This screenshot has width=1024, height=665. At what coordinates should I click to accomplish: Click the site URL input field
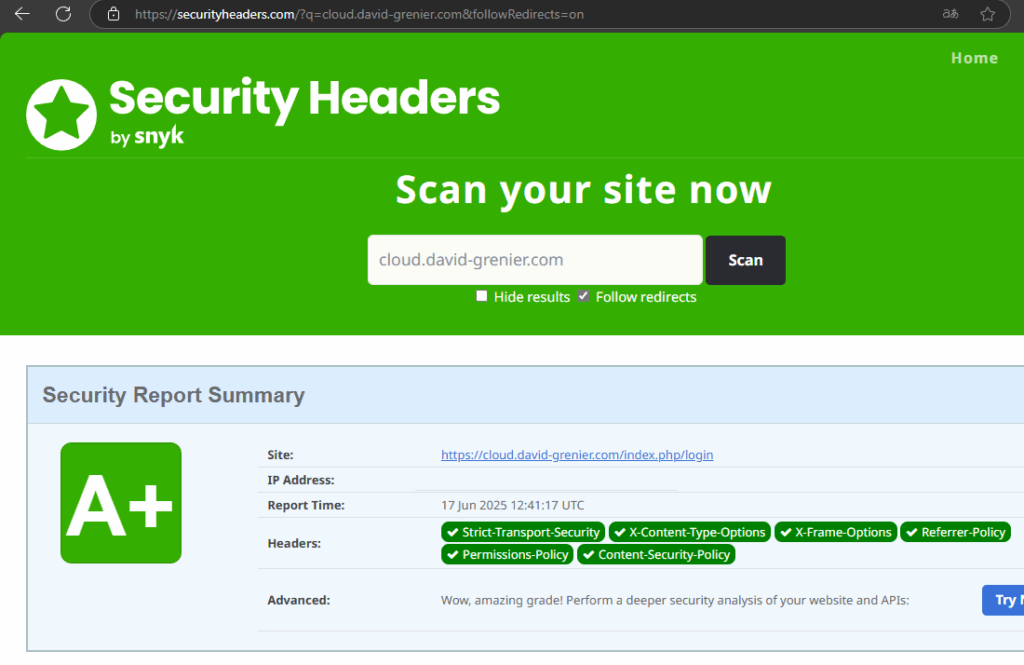click(534, 260)
